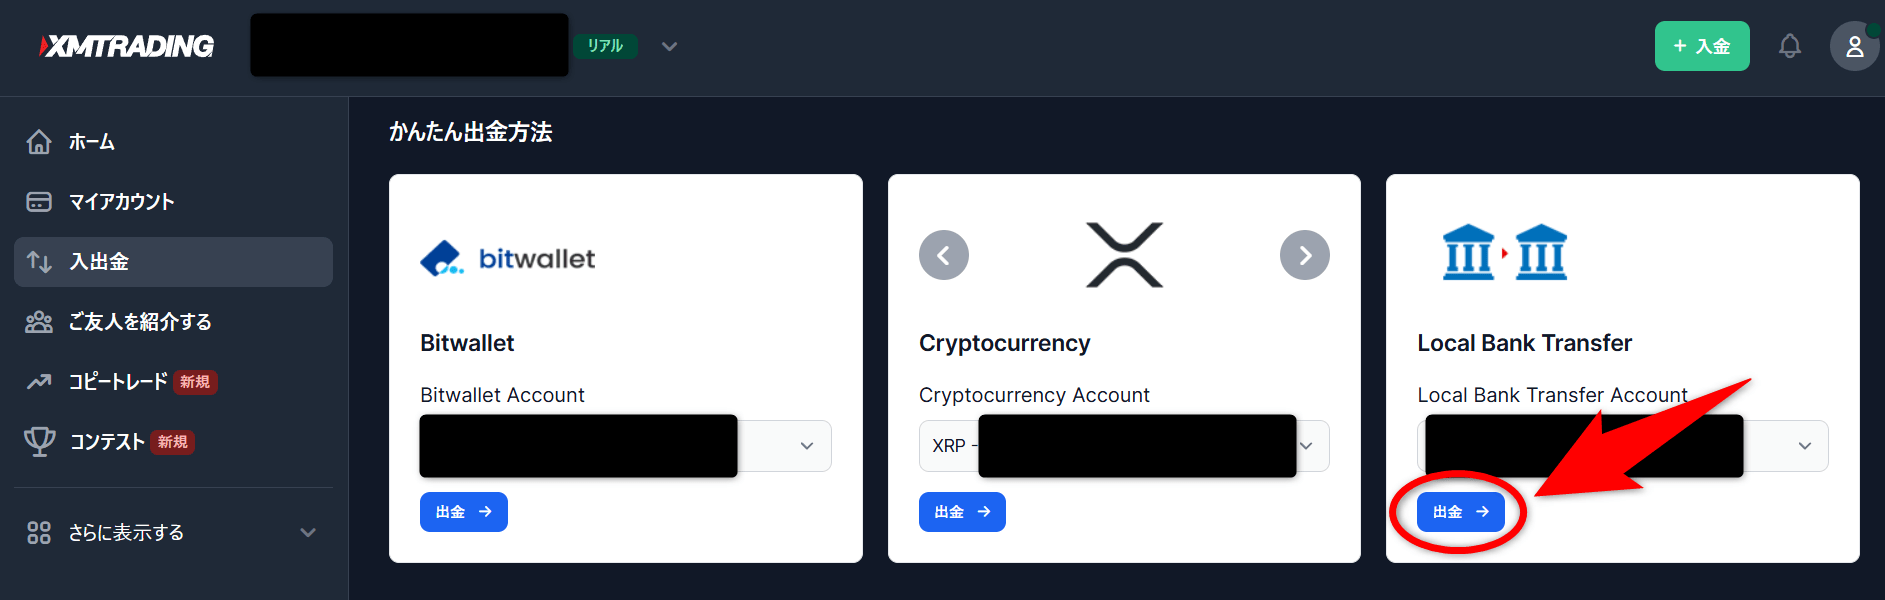Select 入出金 in the sidebar

pos(174,262)
